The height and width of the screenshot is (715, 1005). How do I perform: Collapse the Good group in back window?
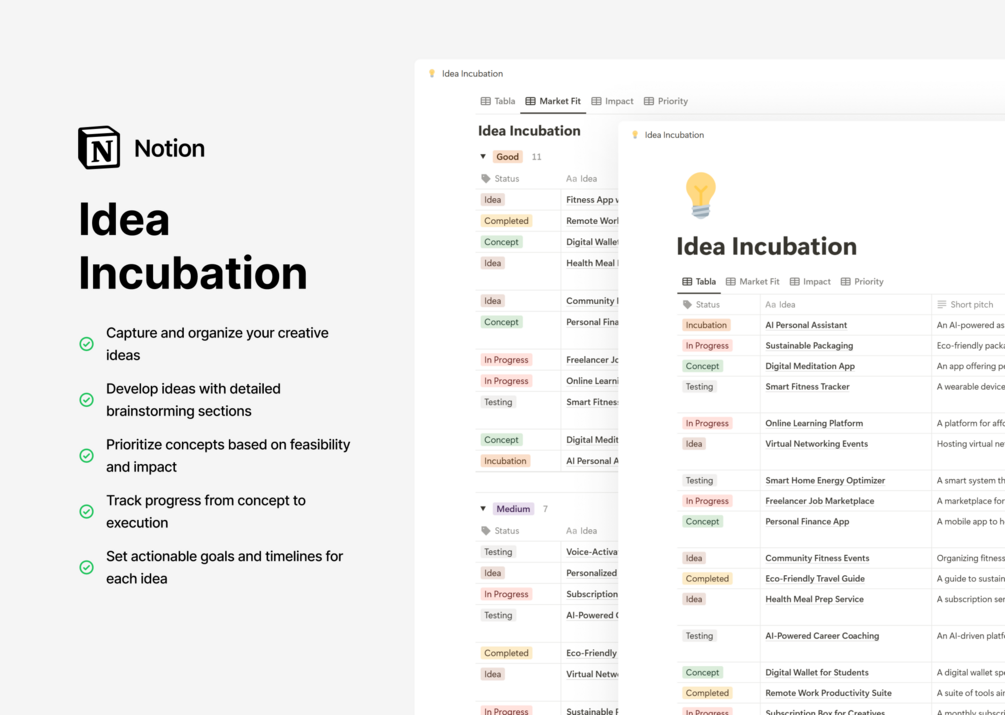pyautogui.click(x=483, y=156)
